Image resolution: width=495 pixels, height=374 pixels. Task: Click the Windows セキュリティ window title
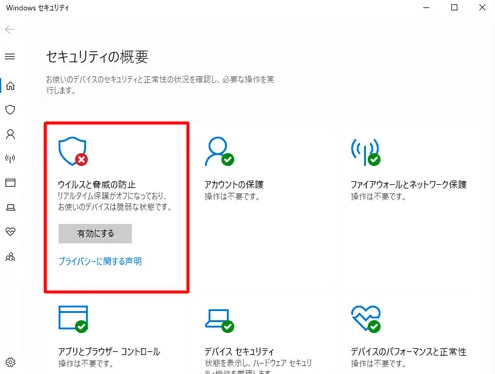[x=37, y=8]
